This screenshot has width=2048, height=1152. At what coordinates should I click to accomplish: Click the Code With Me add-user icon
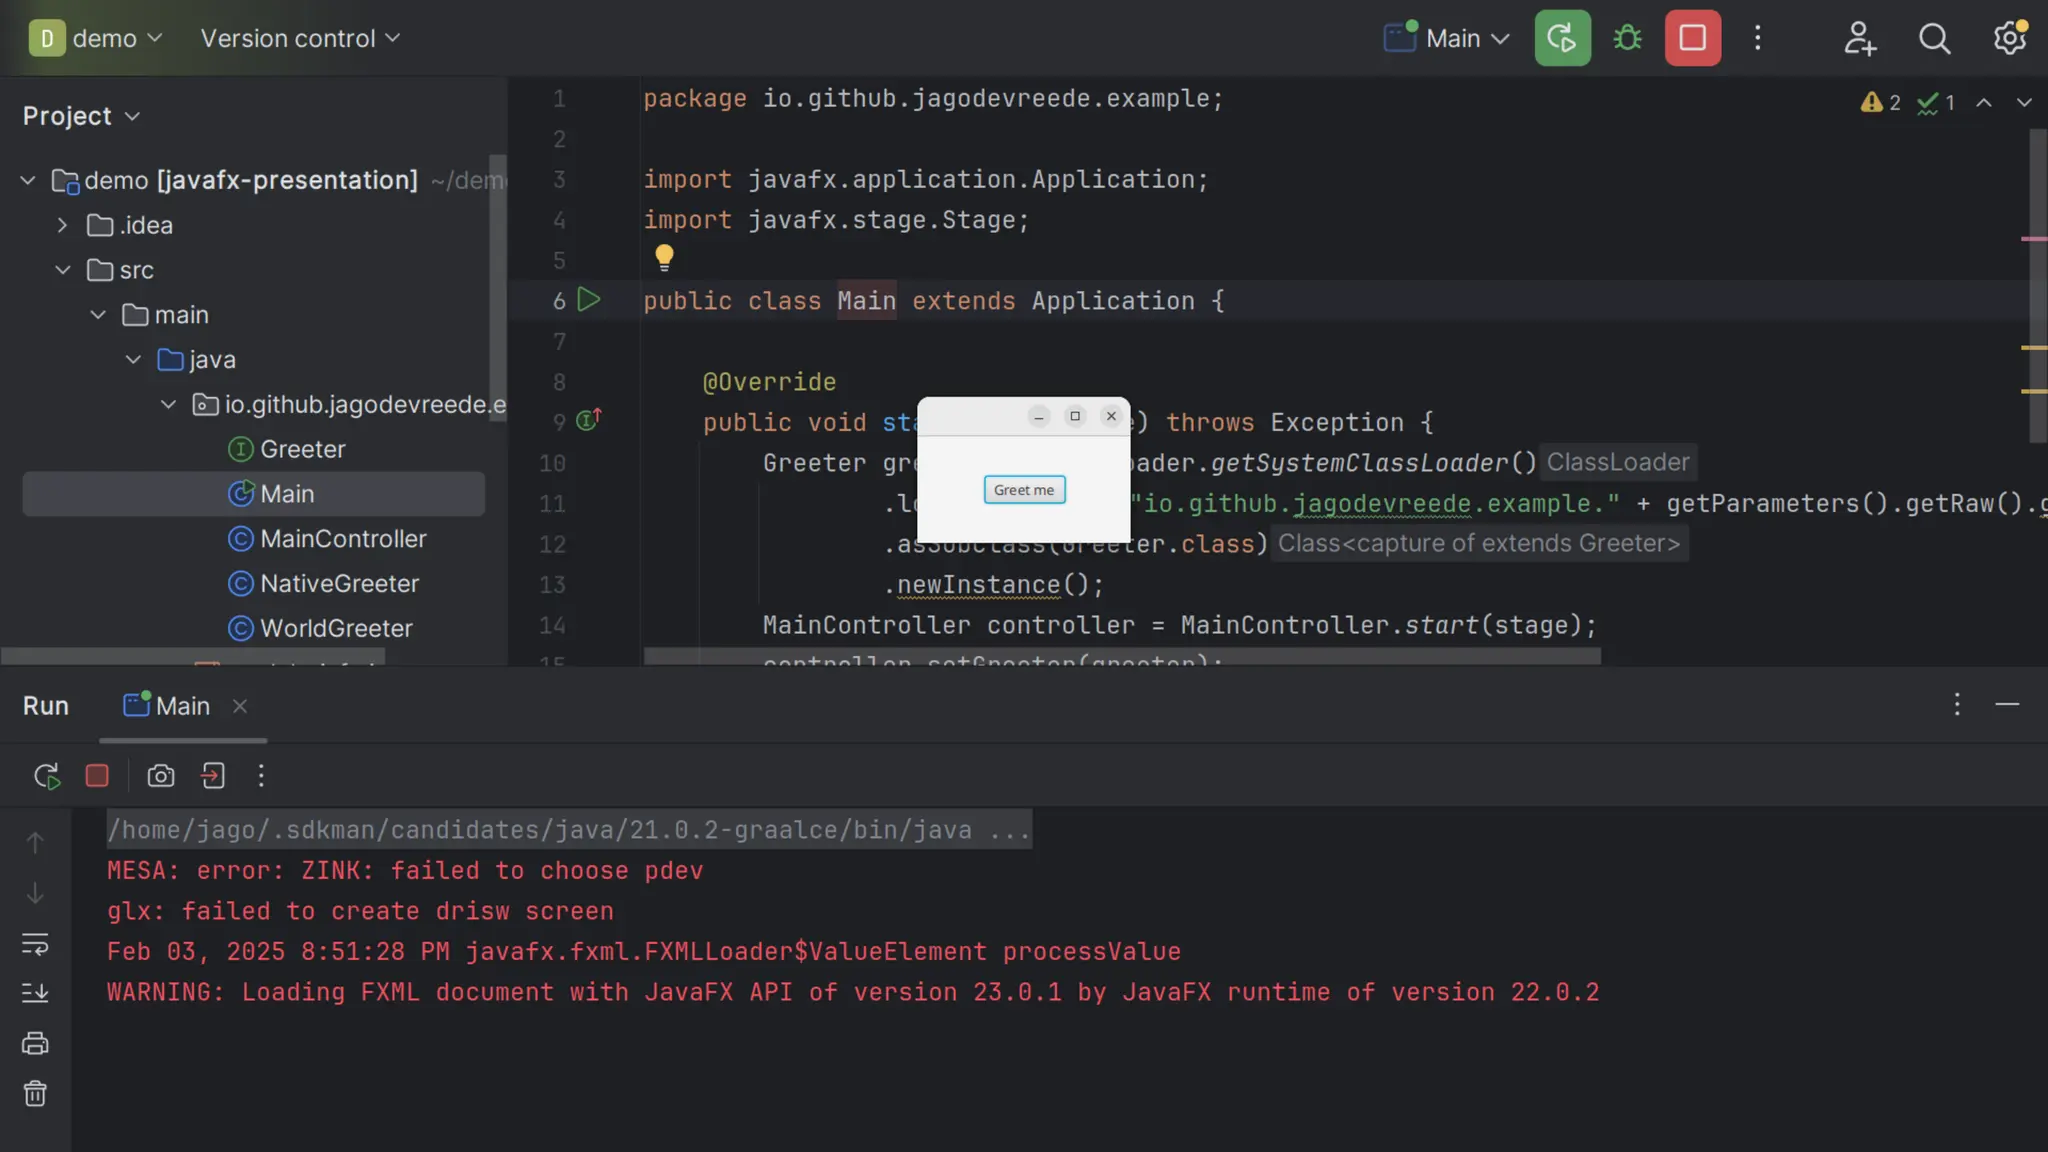pos(1860,38)
